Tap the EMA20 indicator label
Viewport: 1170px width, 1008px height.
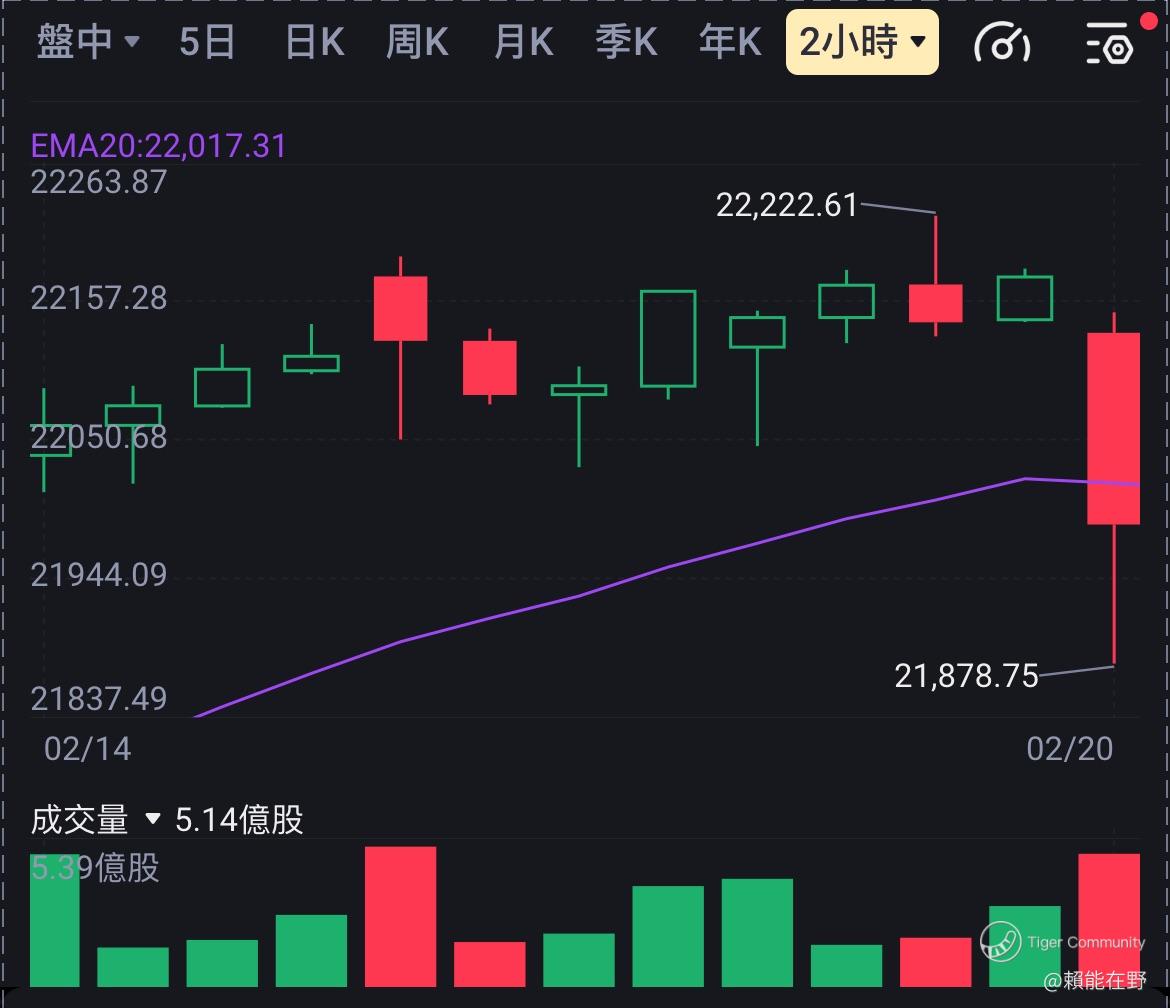tap(158, 146)
